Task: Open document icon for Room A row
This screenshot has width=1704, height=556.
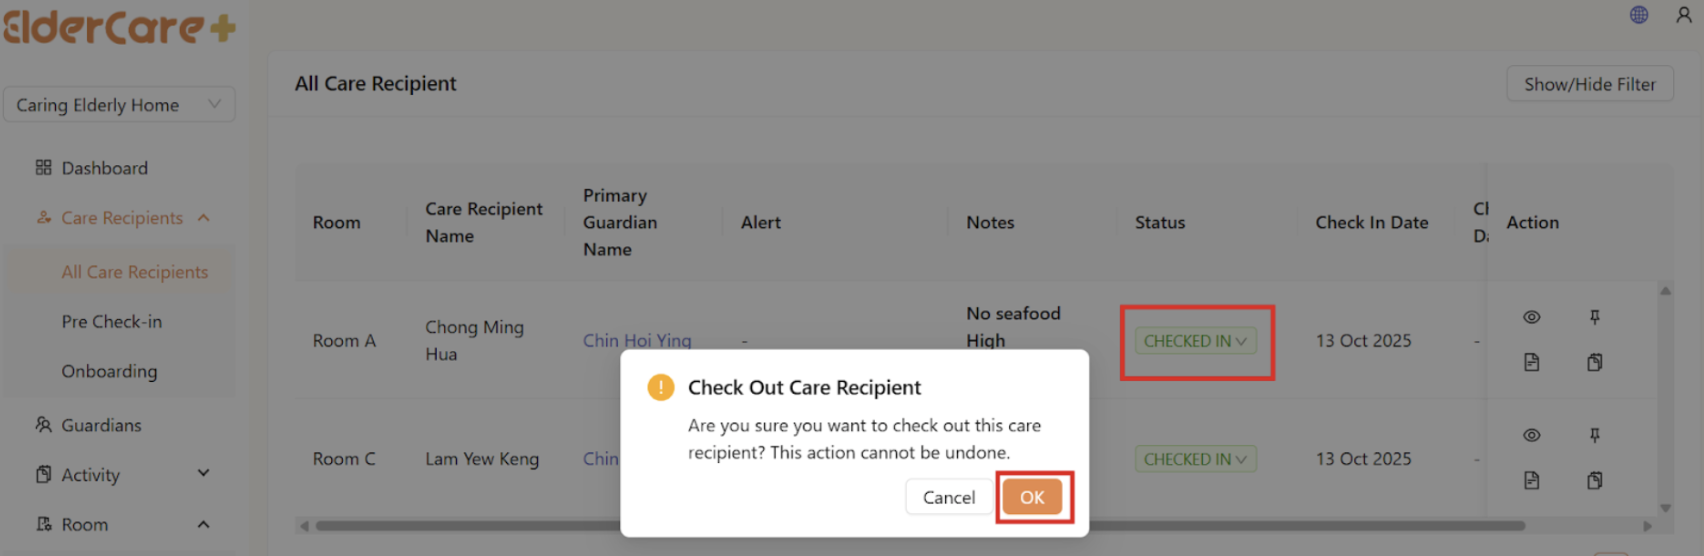Action: click(x=1531, y=362)
